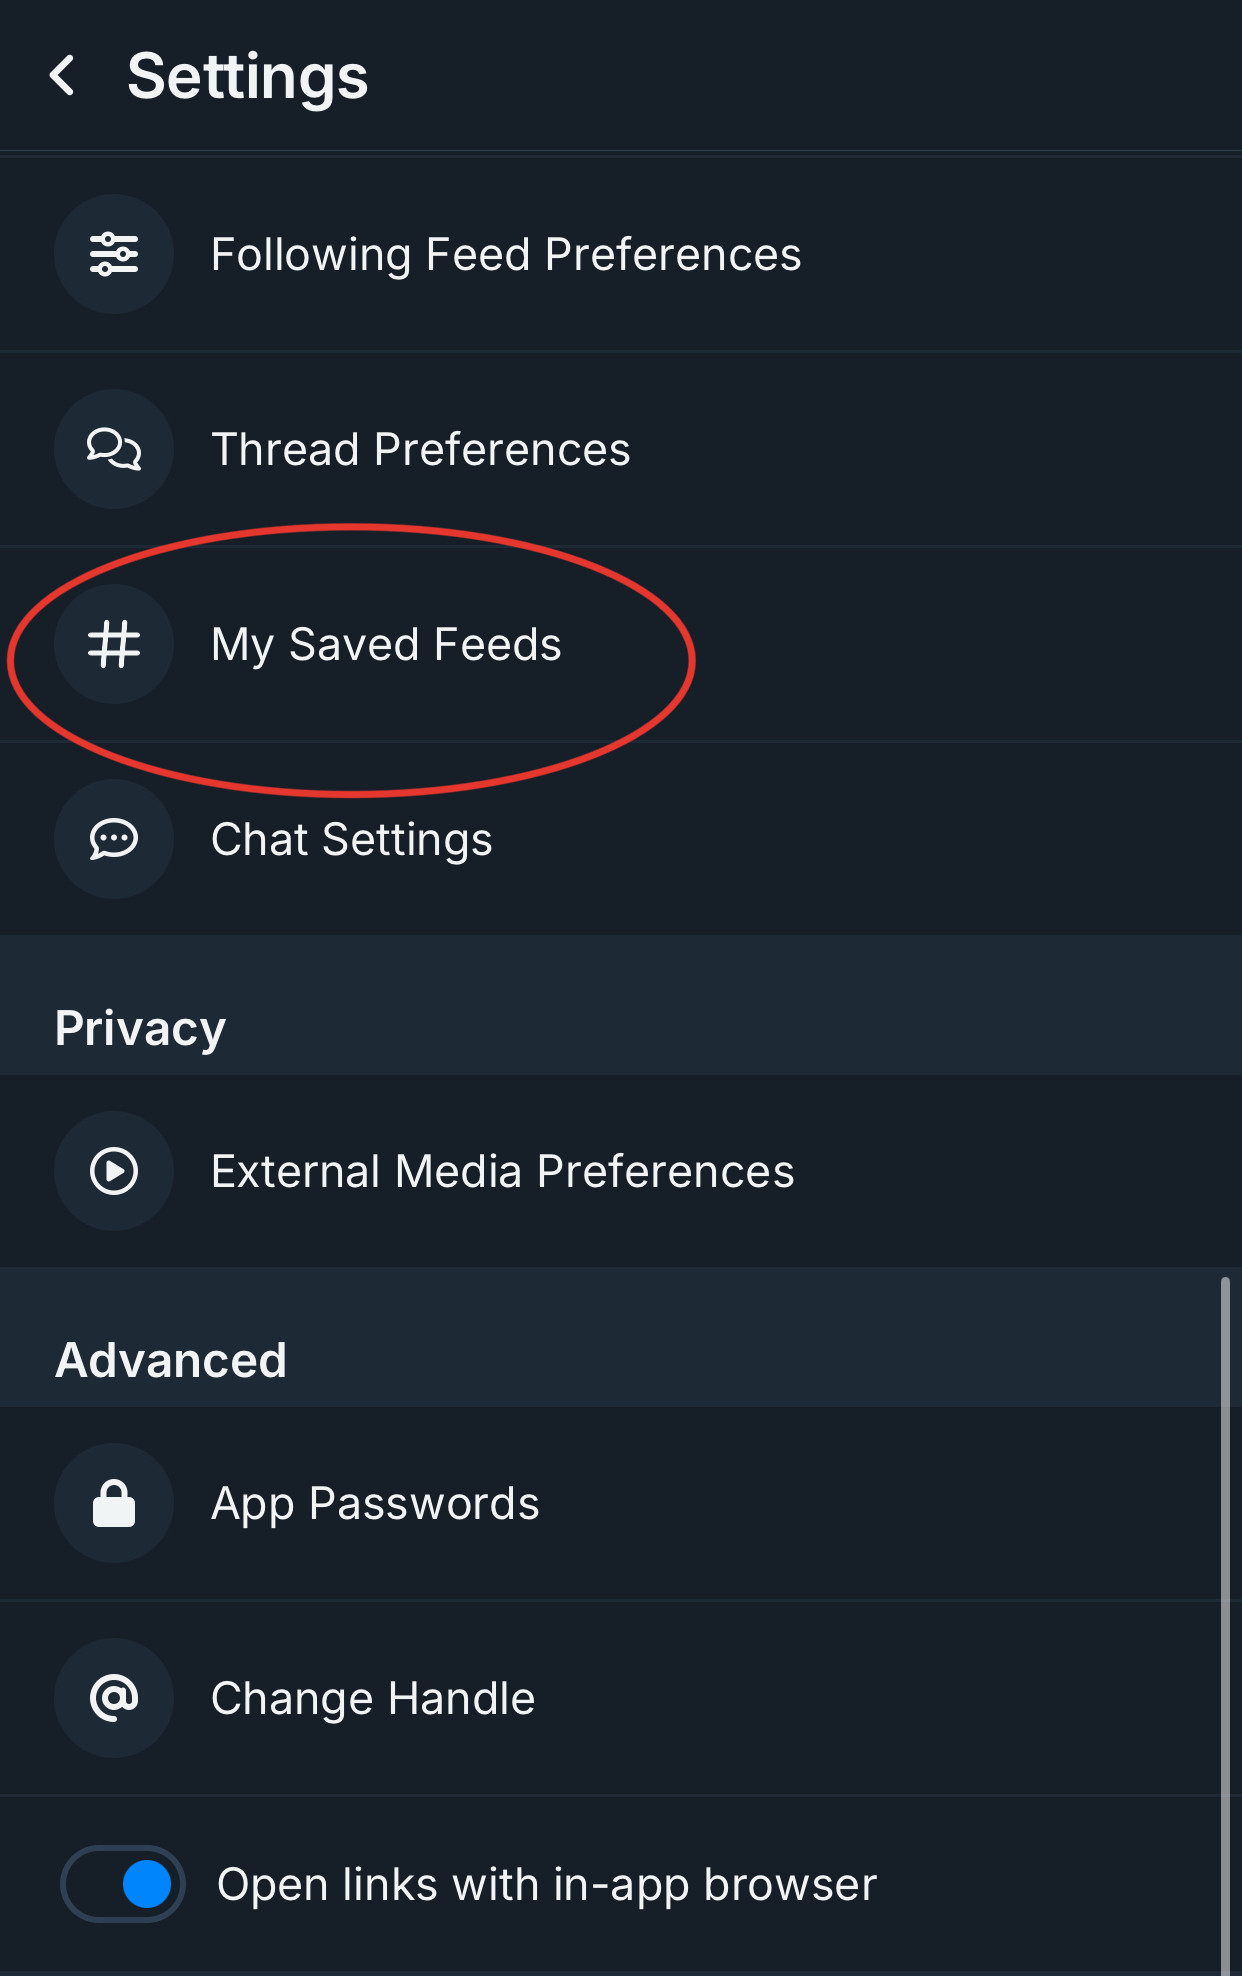Screen dimensions: 1242x1976
Task: Select Change Handle option
Action: click(373, 1698)
